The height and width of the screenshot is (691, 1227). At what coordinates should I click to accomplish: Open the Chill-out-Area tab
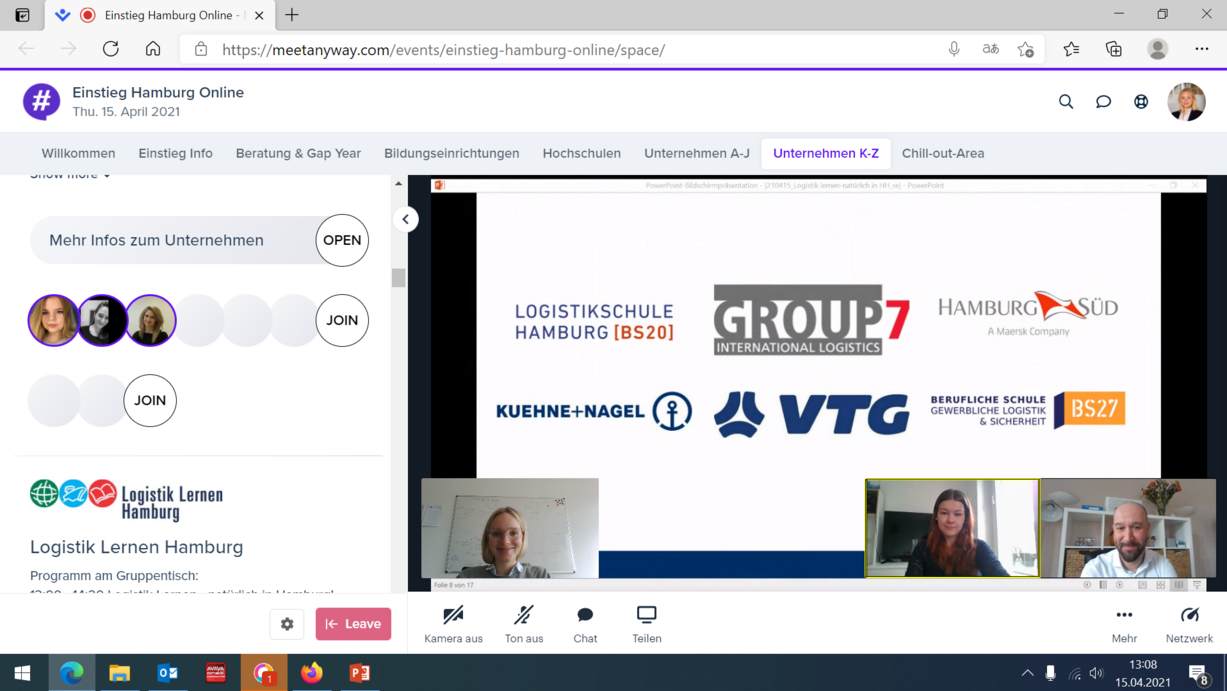(943, 153)
